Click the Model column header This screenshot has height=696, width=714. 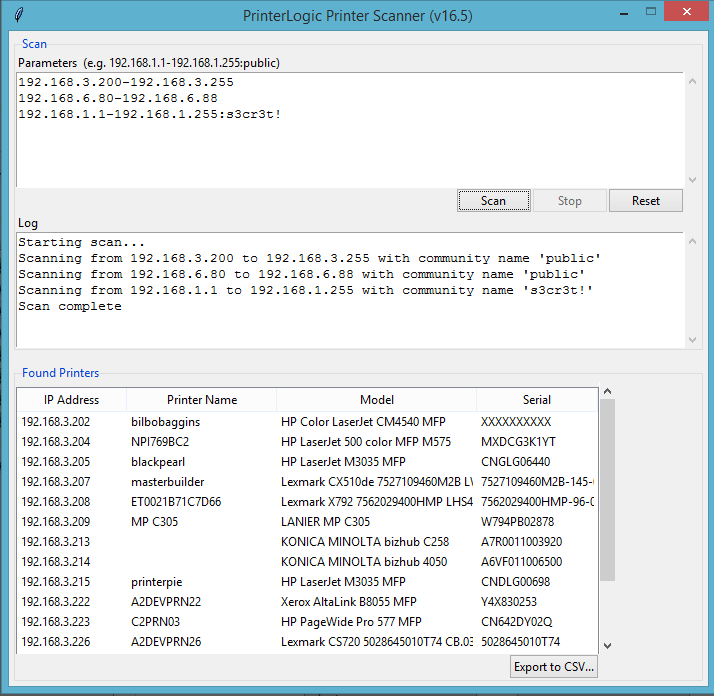377,399
